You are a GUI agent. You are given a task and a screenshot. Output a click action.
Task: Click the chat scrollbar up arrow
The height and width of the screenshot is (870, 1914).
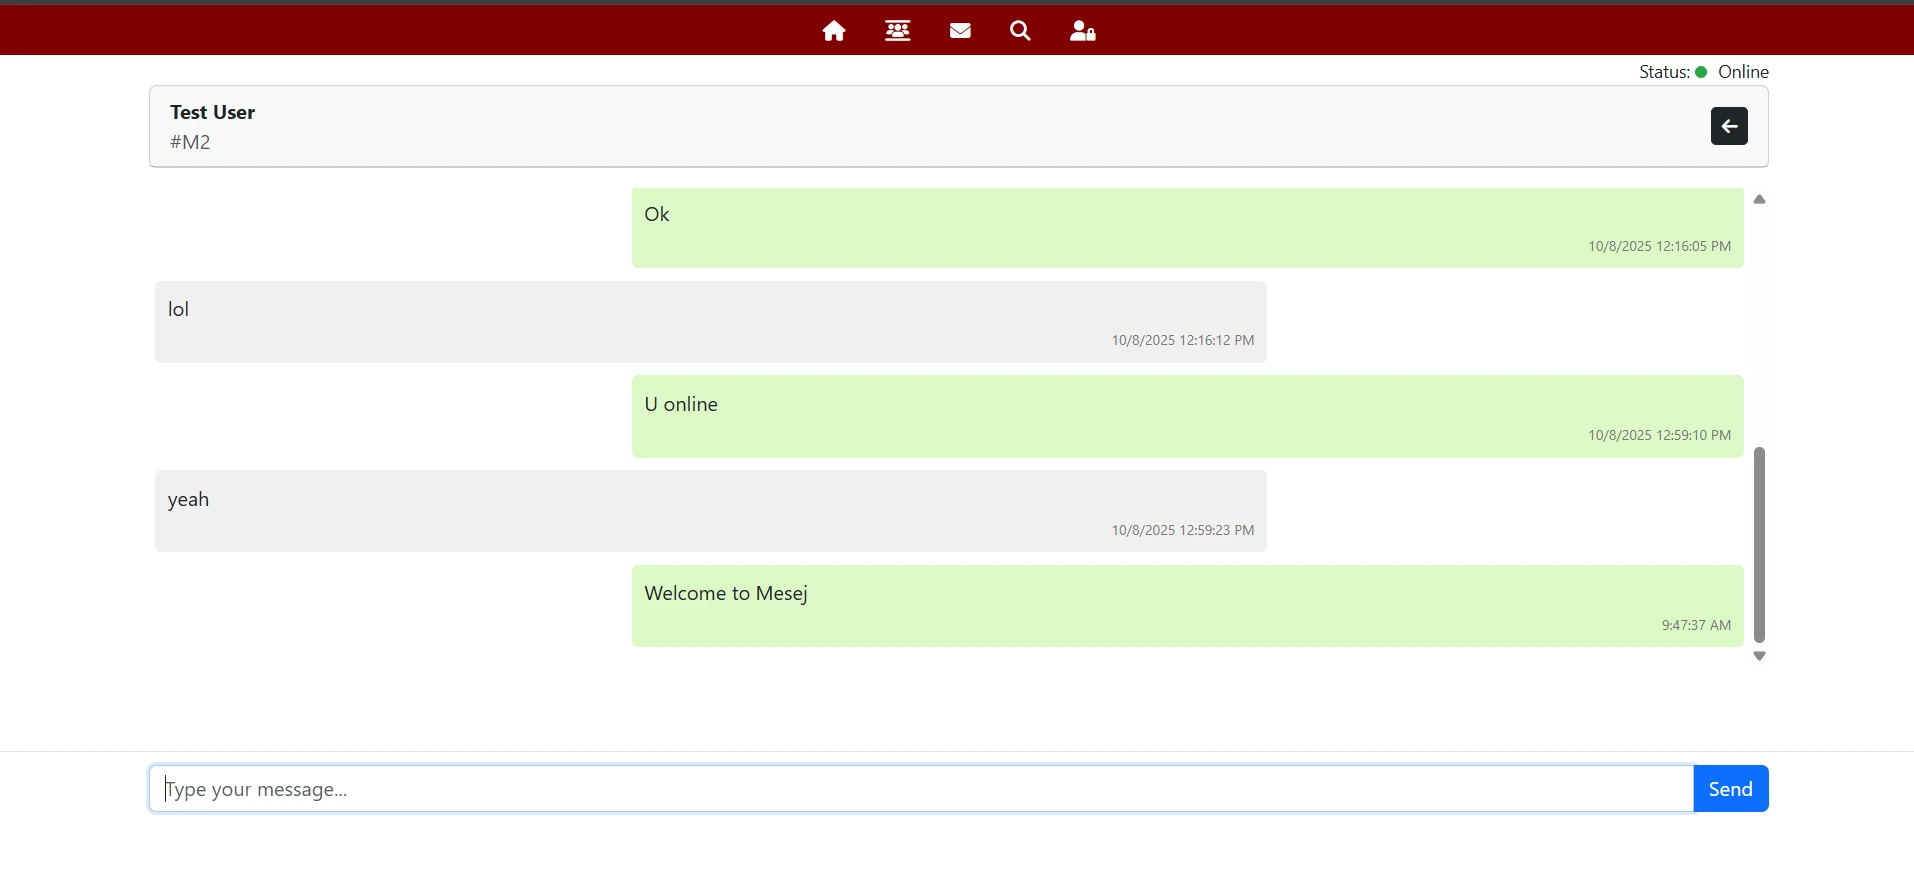click(1759, 200)
